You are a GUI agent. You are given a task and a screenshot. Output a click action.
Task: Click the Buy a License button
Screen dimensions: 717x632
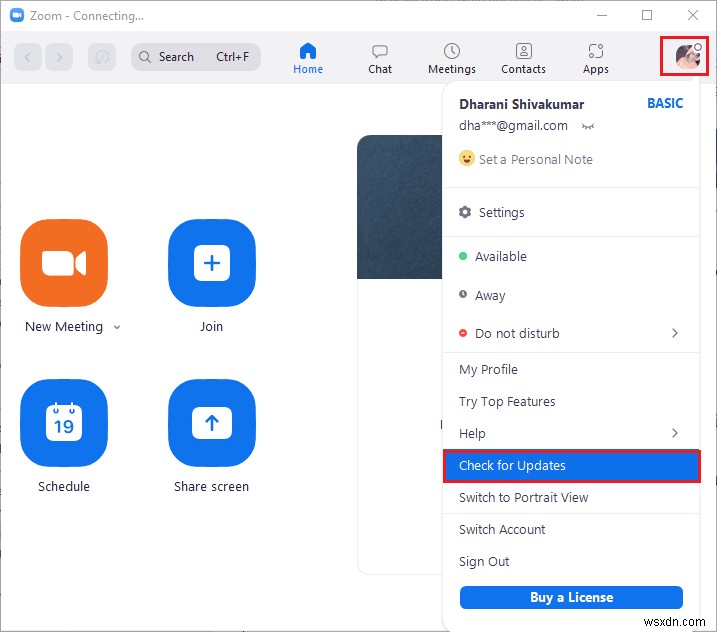571,597
